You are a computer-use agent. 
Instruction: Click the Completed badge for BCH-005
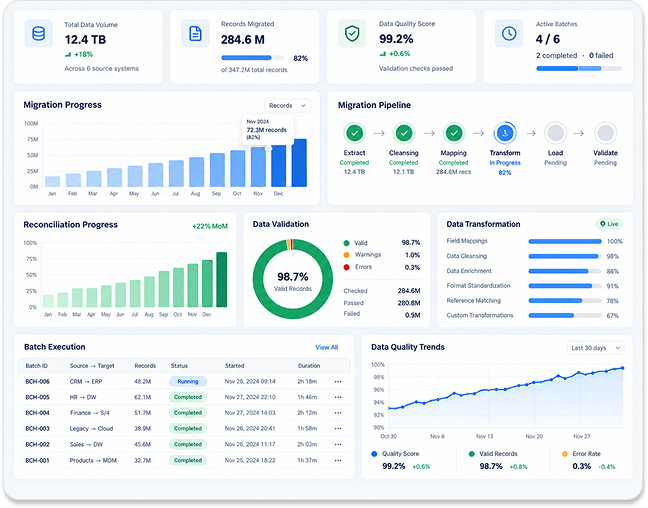[188, 397]
